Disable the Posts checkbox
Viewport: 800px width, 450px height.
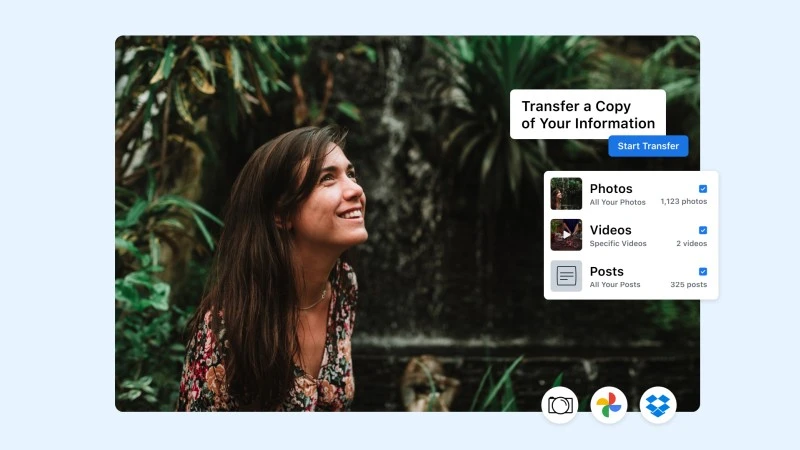click(703, 271)
